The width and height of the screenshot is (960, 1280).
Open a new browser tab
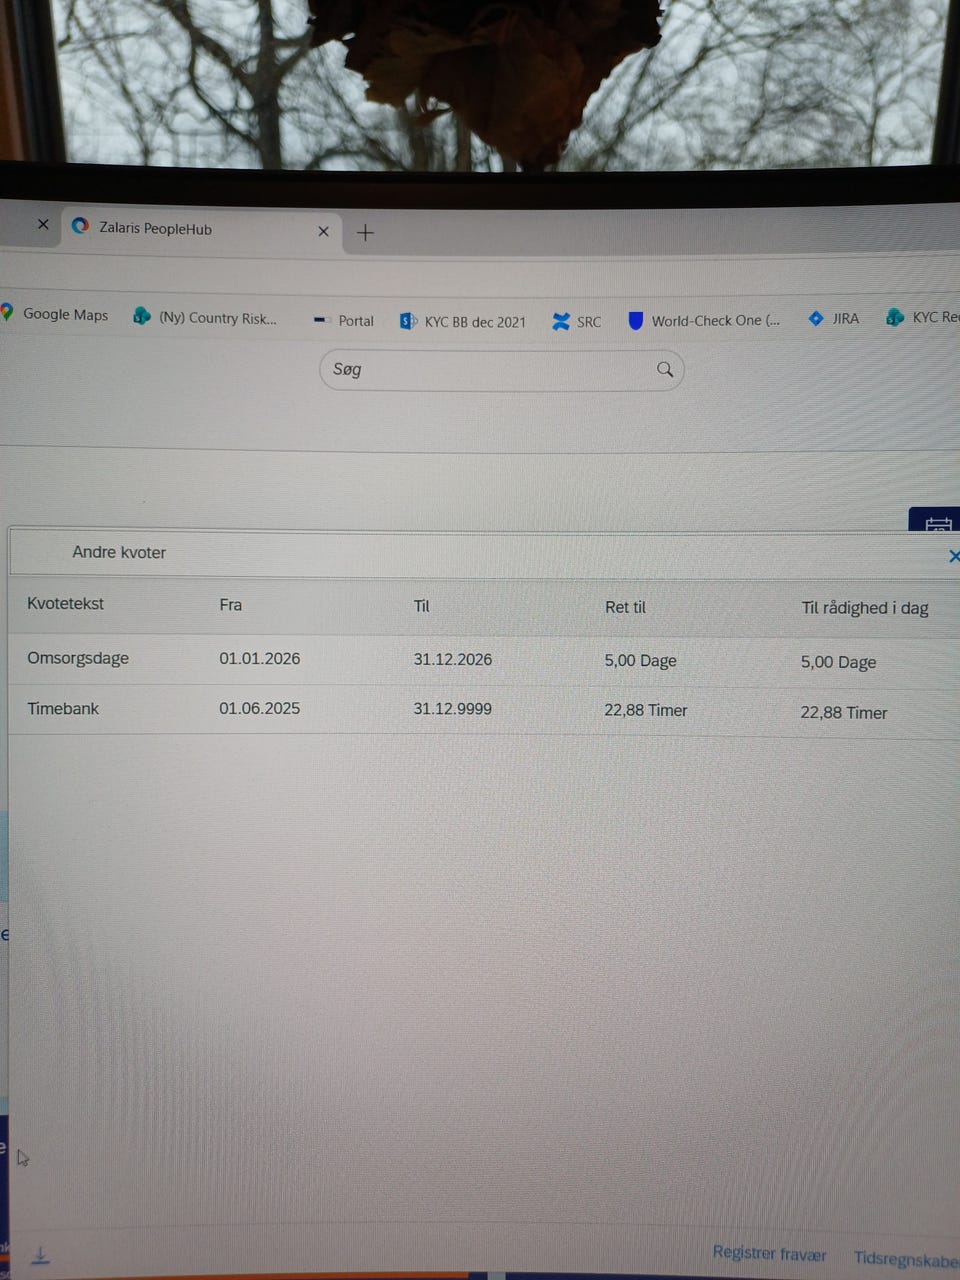365,233
